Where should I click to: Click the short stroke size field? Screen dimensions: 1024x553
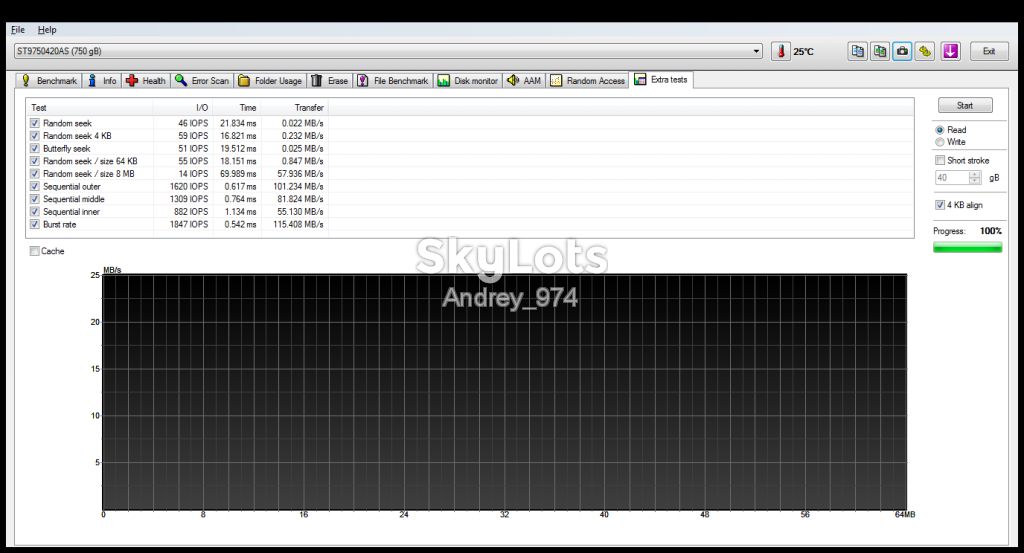[952, 178]
